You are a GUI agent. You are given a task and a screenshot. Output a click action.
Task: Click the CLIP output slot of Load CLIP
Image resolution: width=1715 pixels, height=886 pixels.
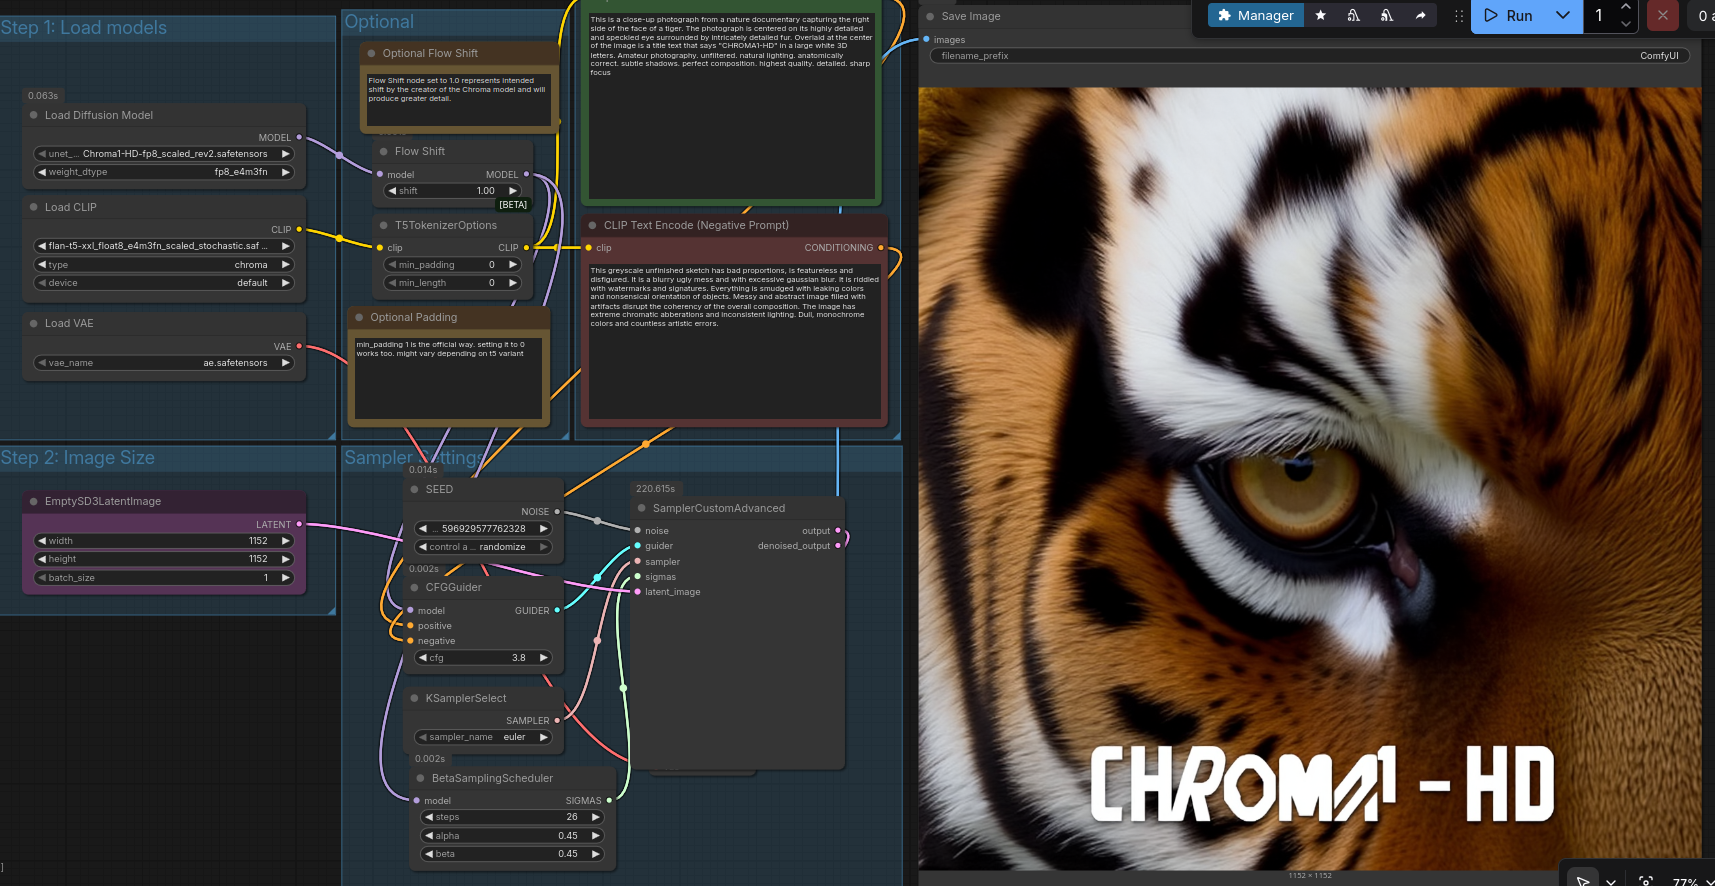tap(299, 229)
